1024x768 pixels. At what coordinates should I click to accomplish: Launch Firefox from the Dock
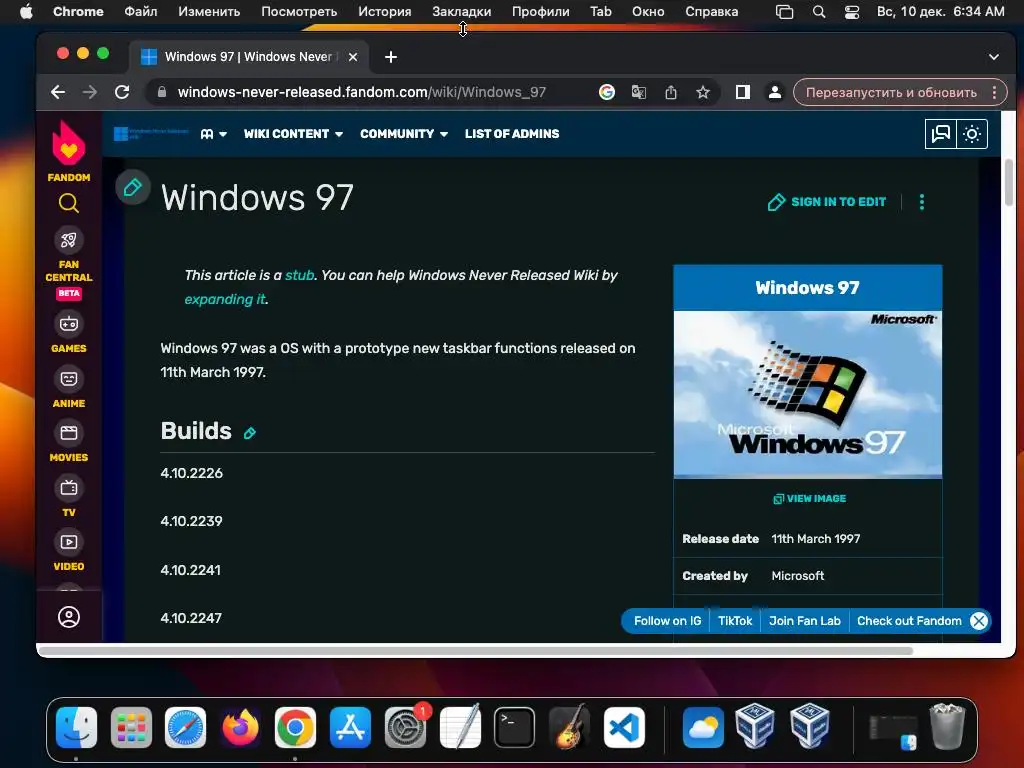click(240, 727)
